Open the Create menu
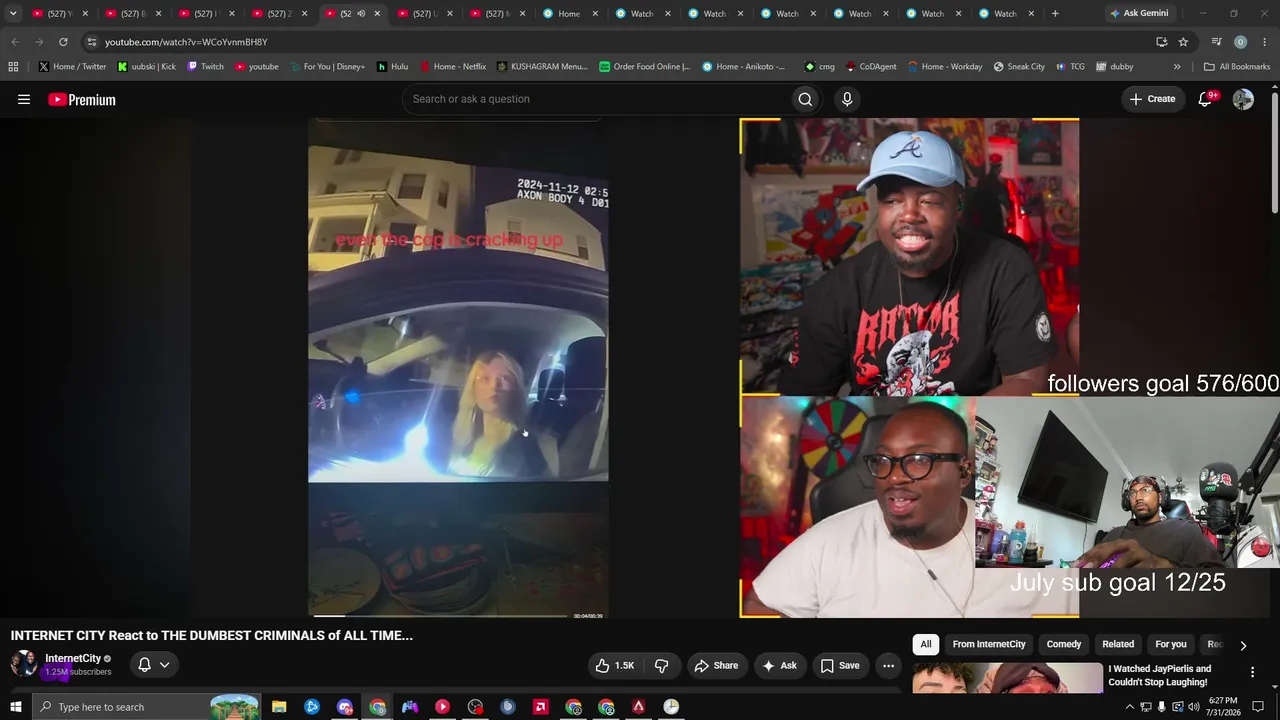 (1152, 99)
